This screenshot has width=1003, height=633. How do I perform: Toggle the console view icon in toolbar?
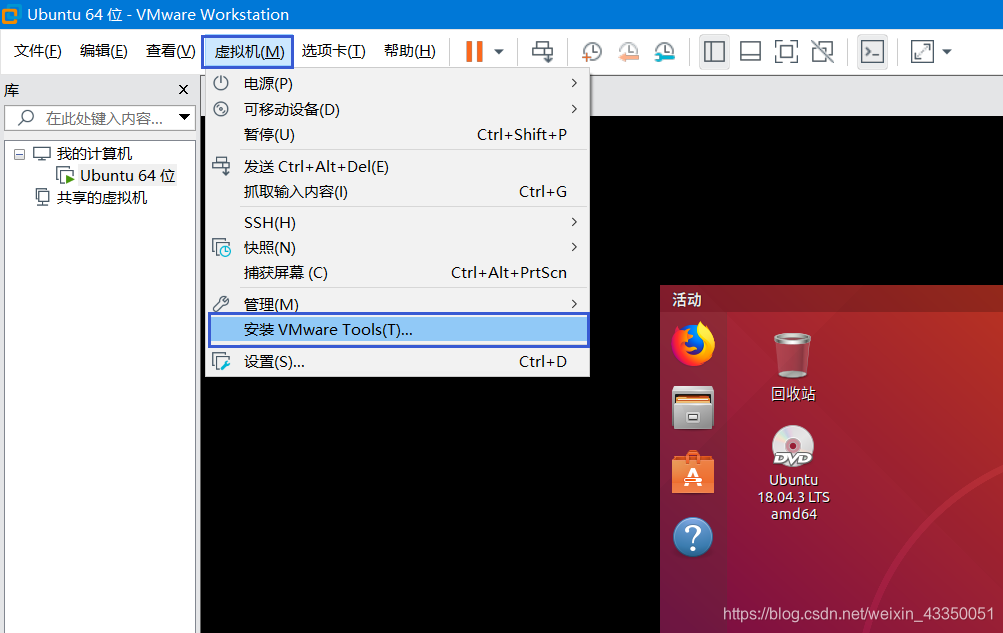coord(873,52)
